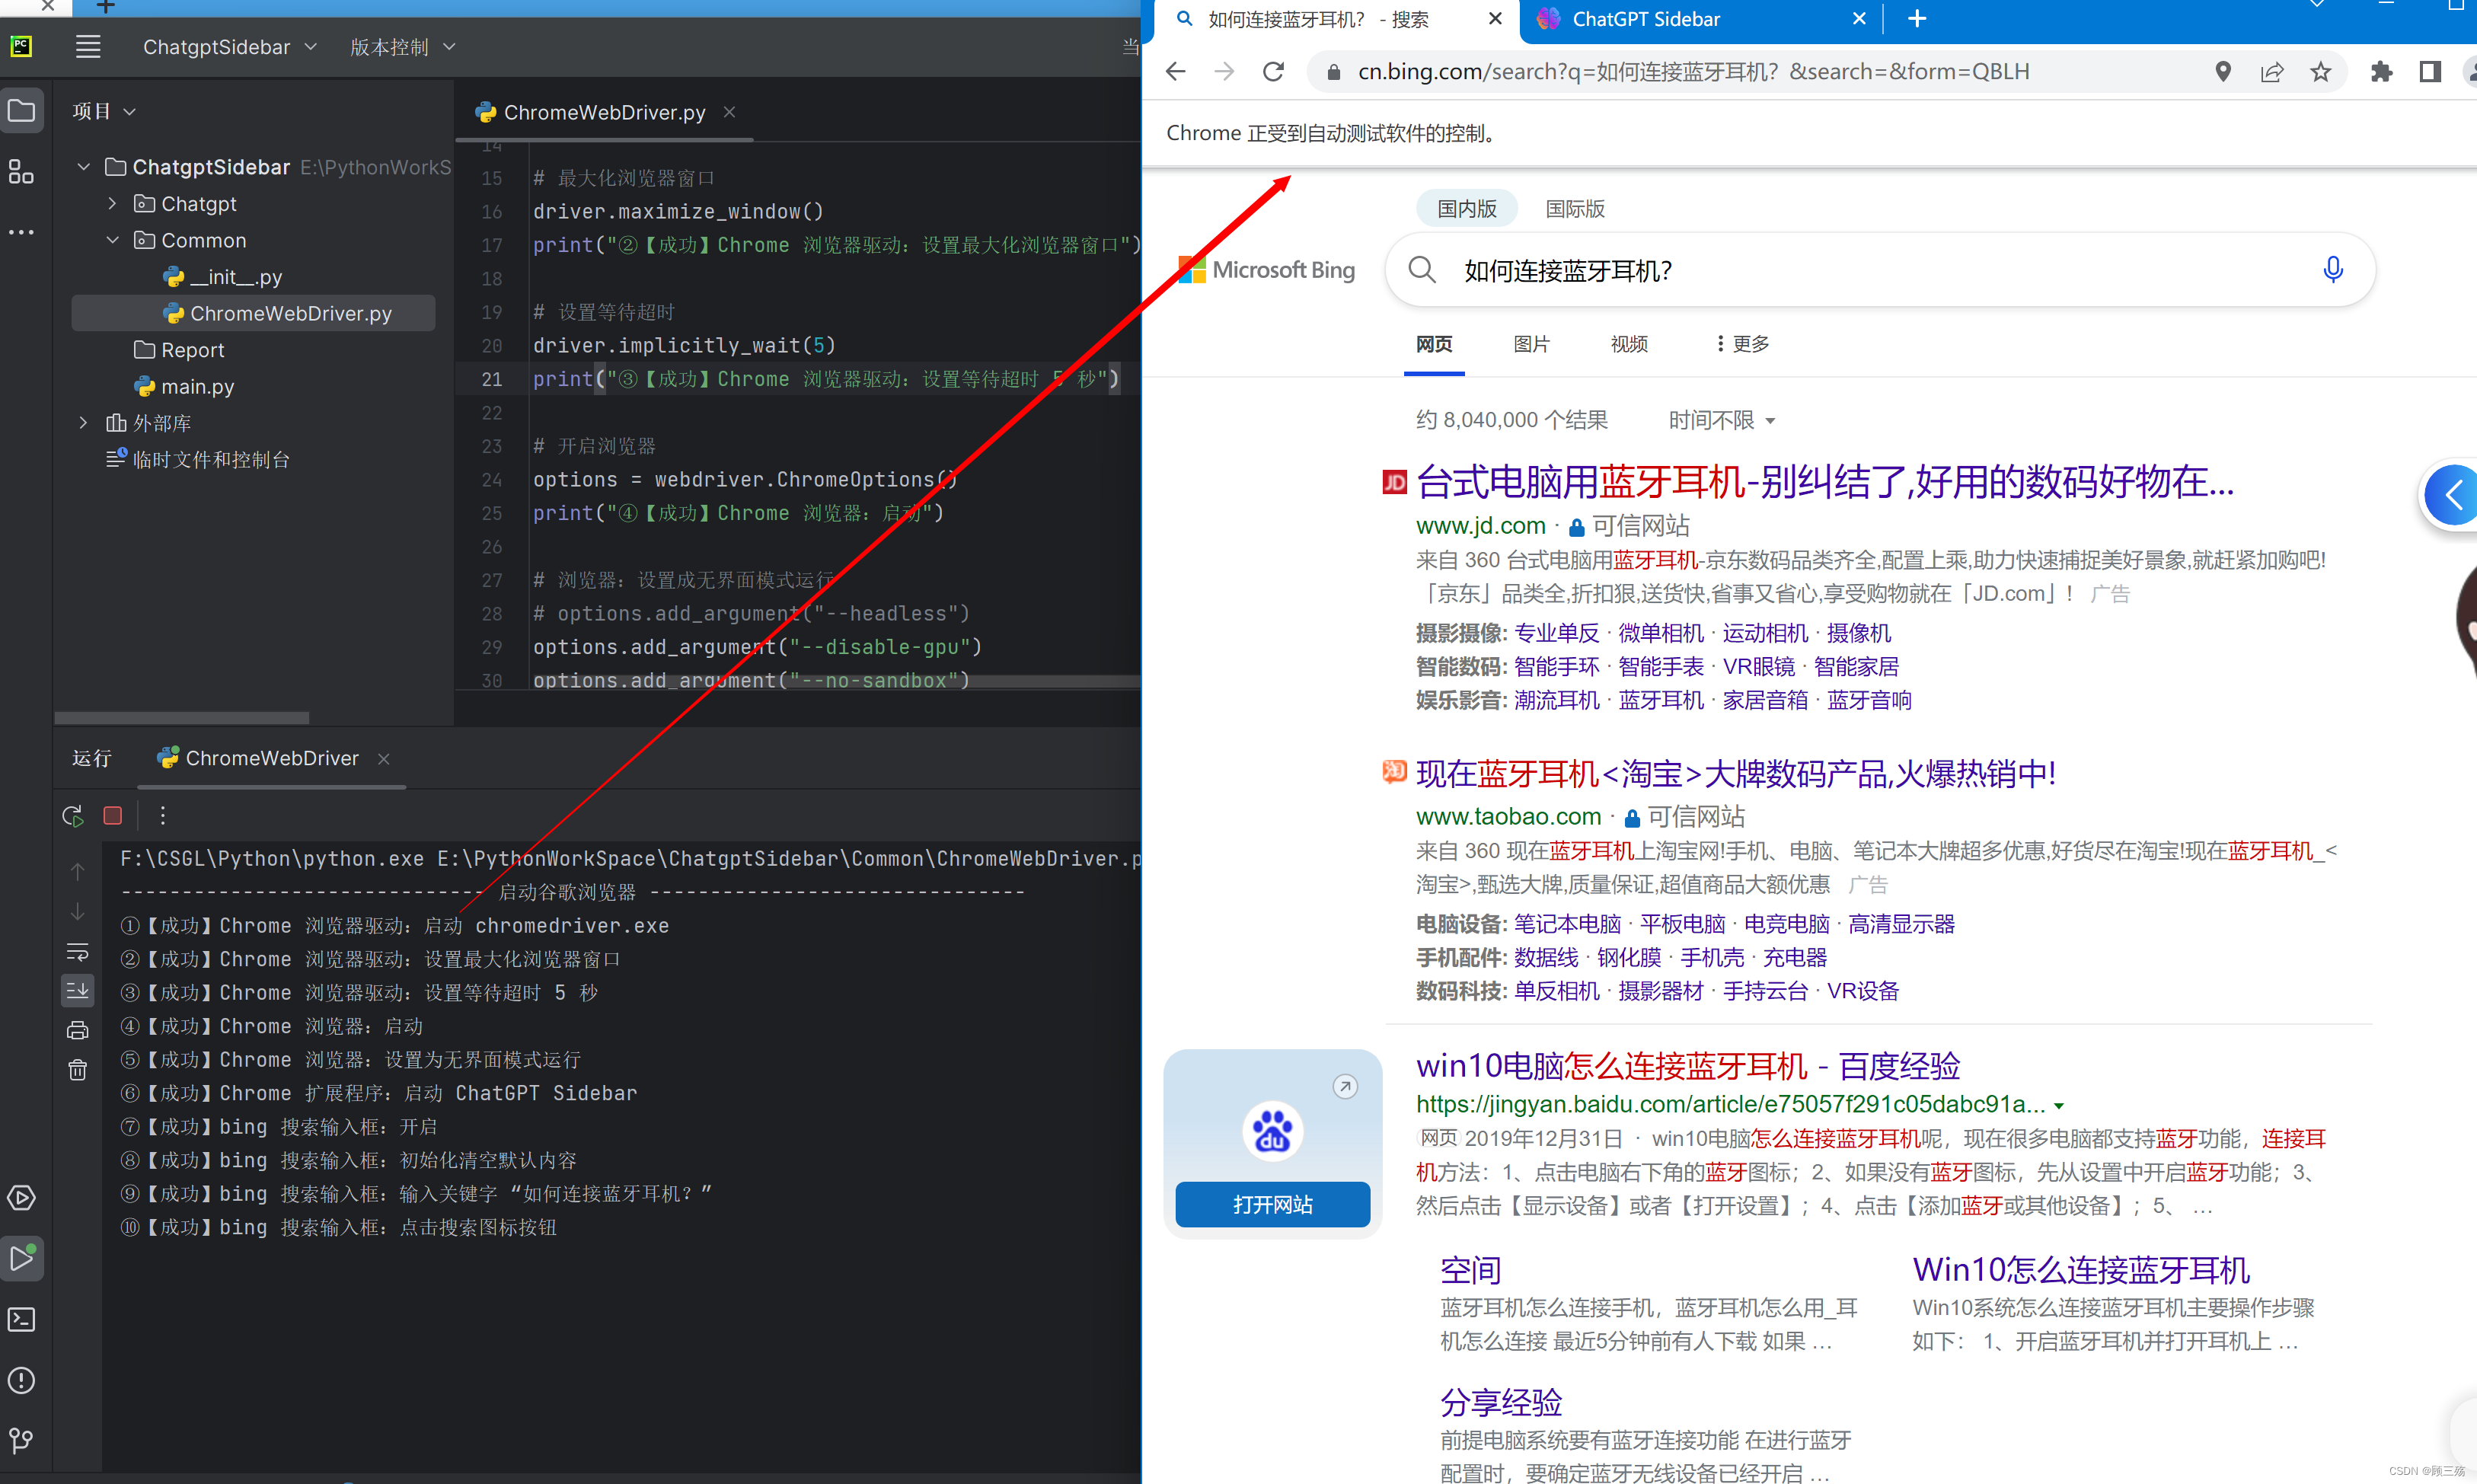Open 版本控制 dropdown menu
The image size is (2477, 1484).
tap(403, 47)
